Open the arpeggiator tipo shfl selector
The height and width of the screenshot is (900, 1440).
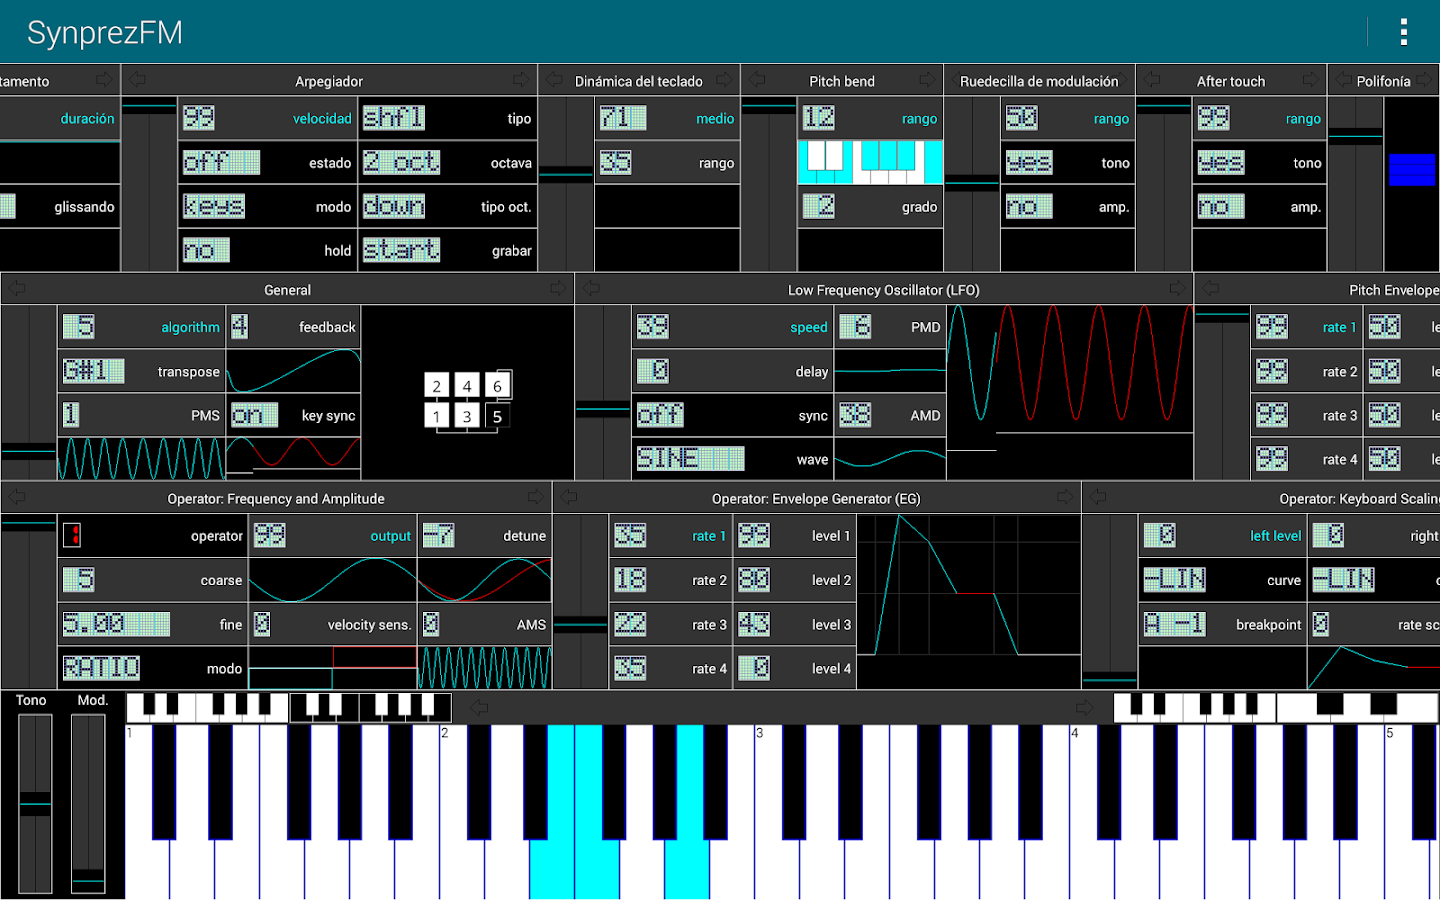(393, 118)
